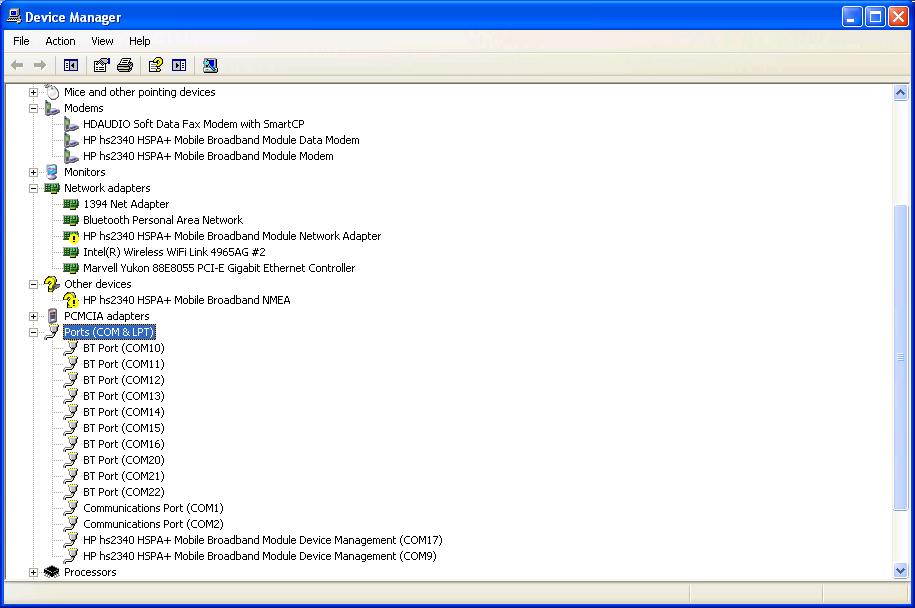Select Communications Port (COM2)

click(153, 524)
